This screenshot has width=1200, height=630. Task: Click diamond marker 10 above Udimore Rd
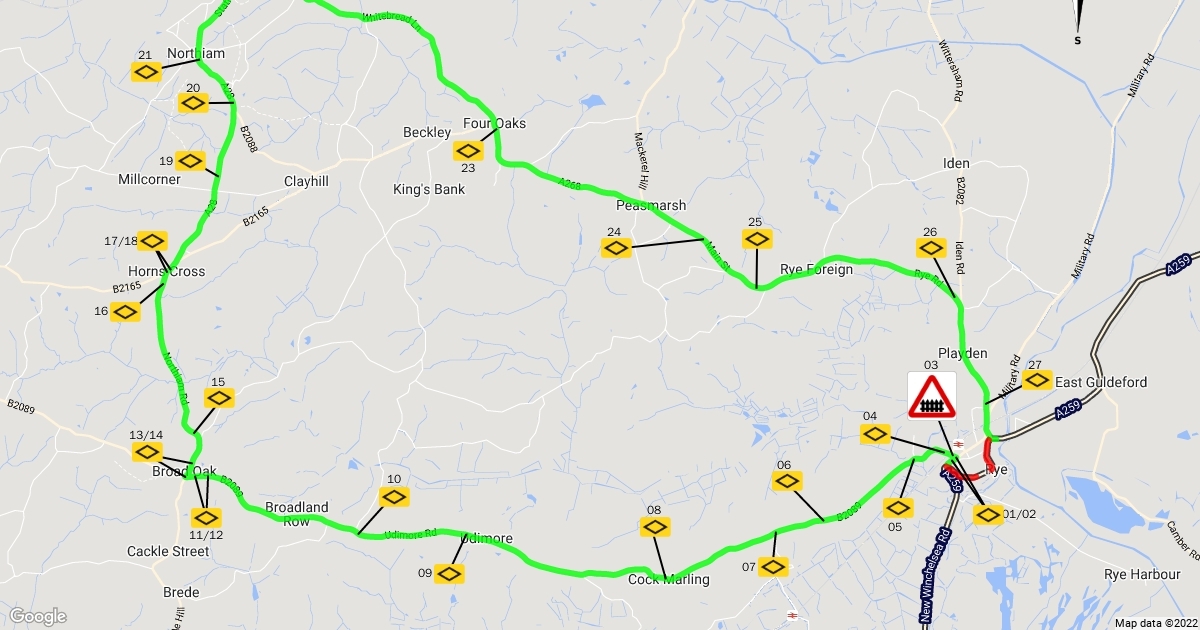[395, 496]
